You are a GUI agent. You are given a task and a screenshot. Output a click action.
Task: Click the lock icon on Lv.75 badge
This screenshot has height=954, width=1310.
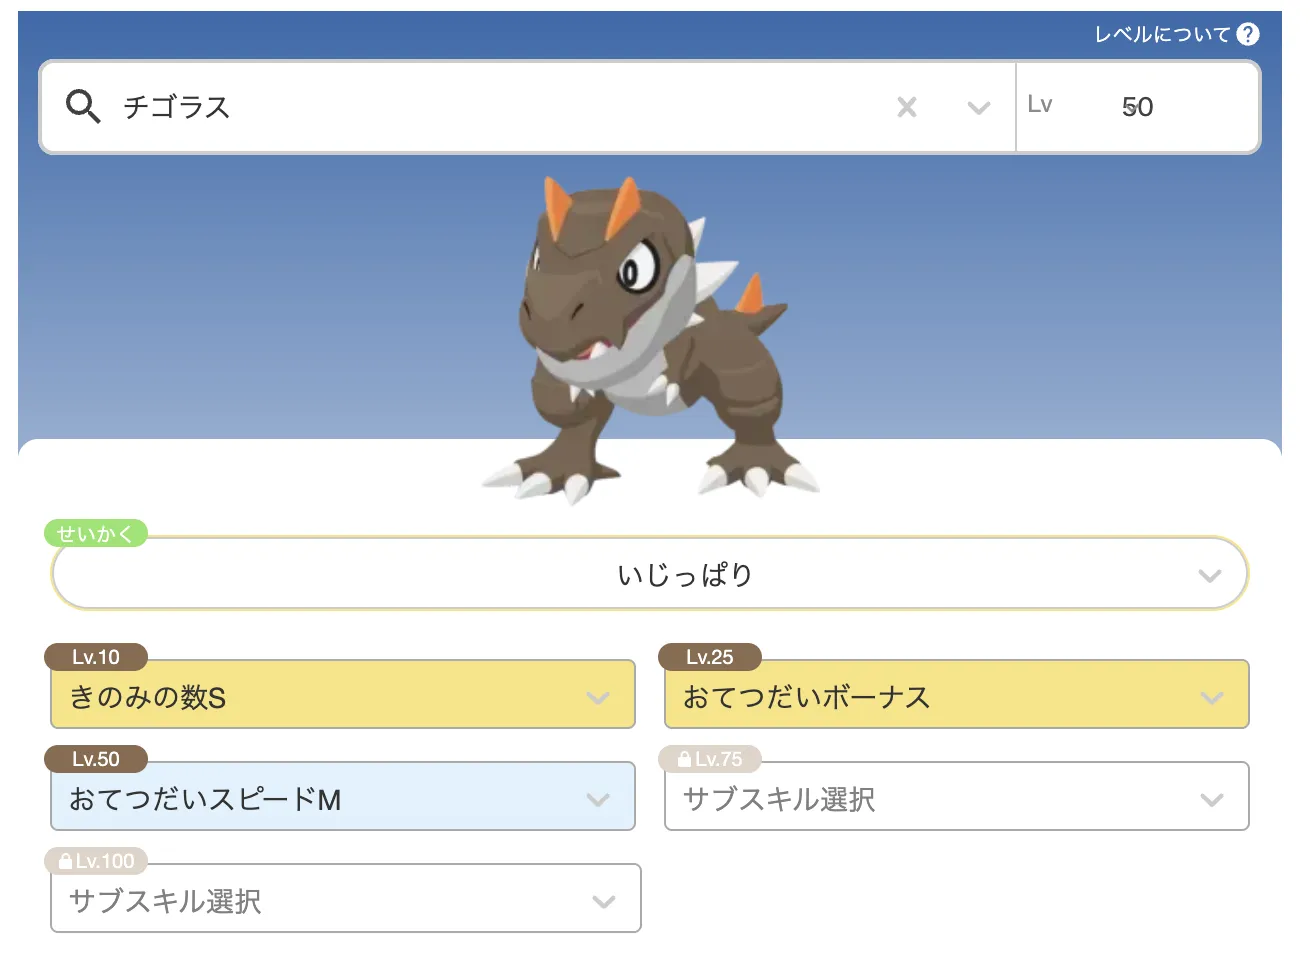coord(684,759)
